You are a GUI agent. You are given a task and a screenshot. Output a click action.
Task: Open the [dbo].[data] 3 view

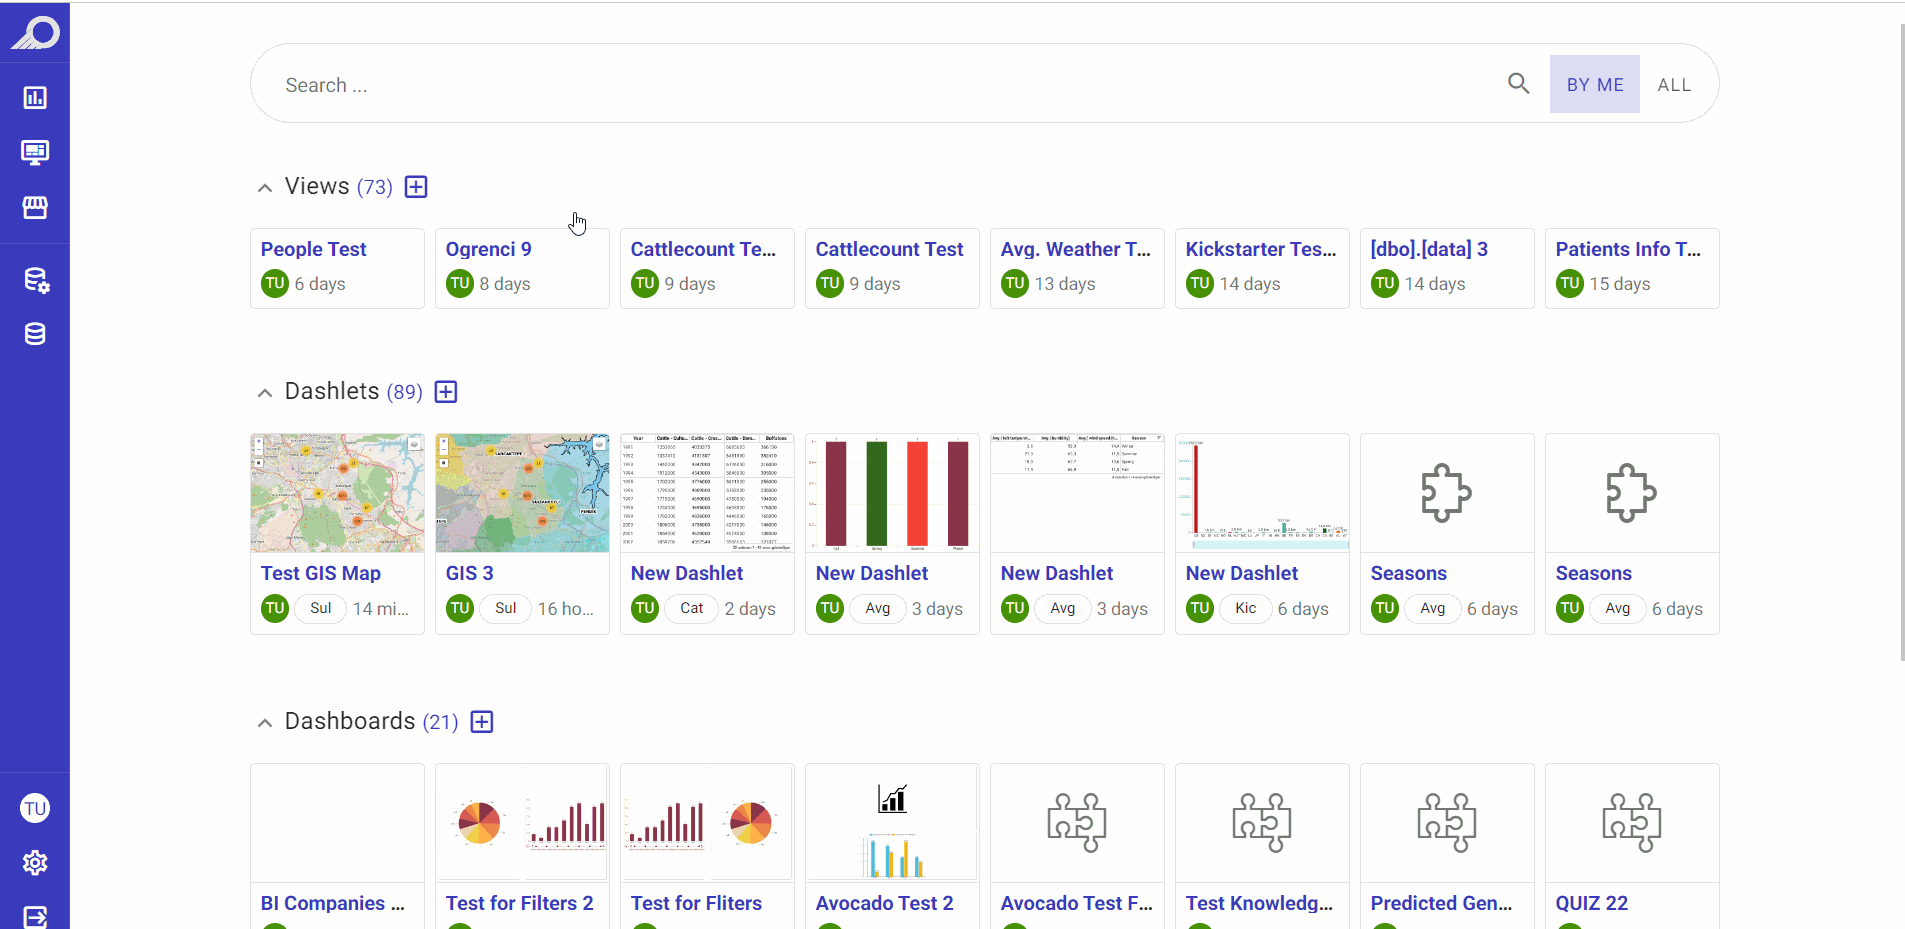point(1447,268)
